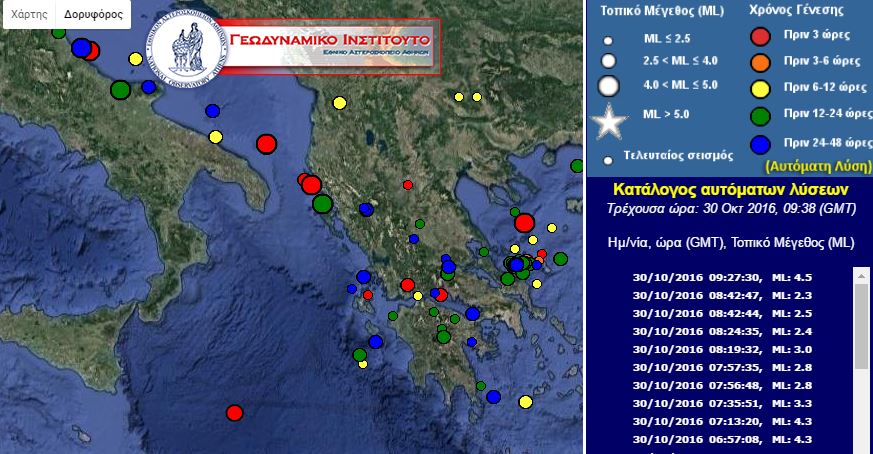Select the large red marker in the Adriatic off Albania
The image size is (873, 454).
click(267, 144)
